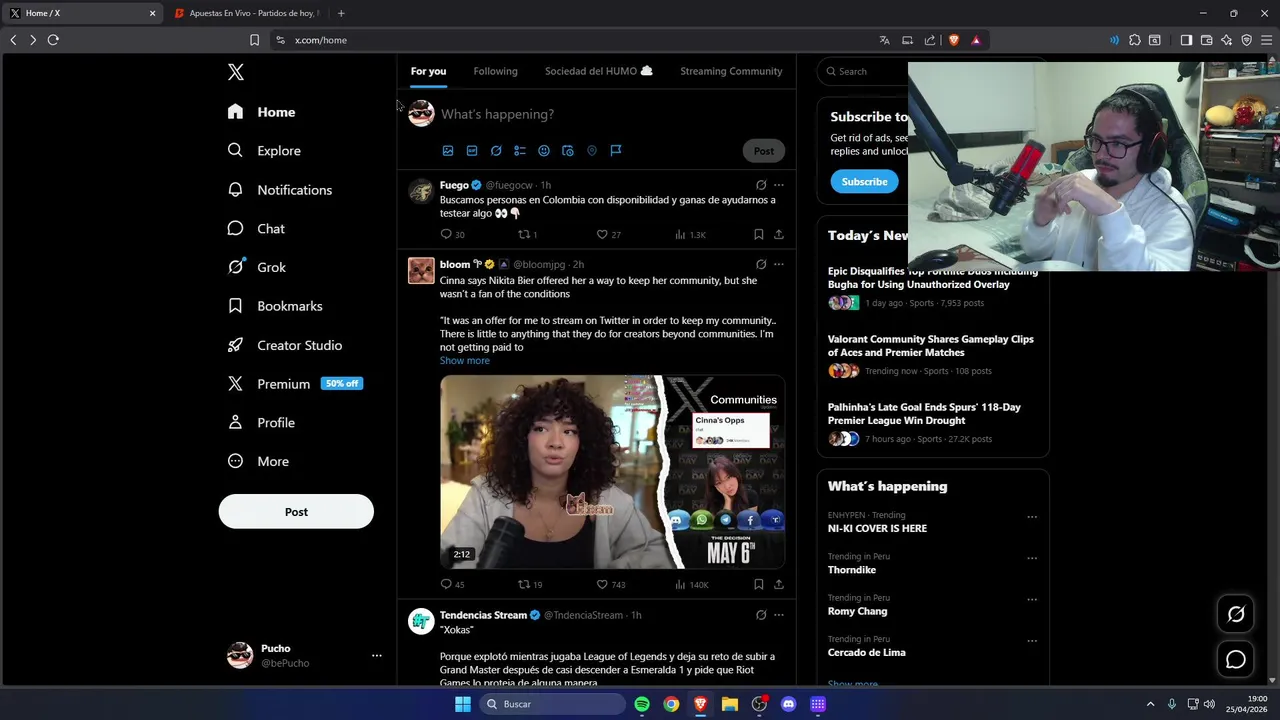Open more options on bloom post
This screenshot has height=720, width=1280.
click(779, 264)
